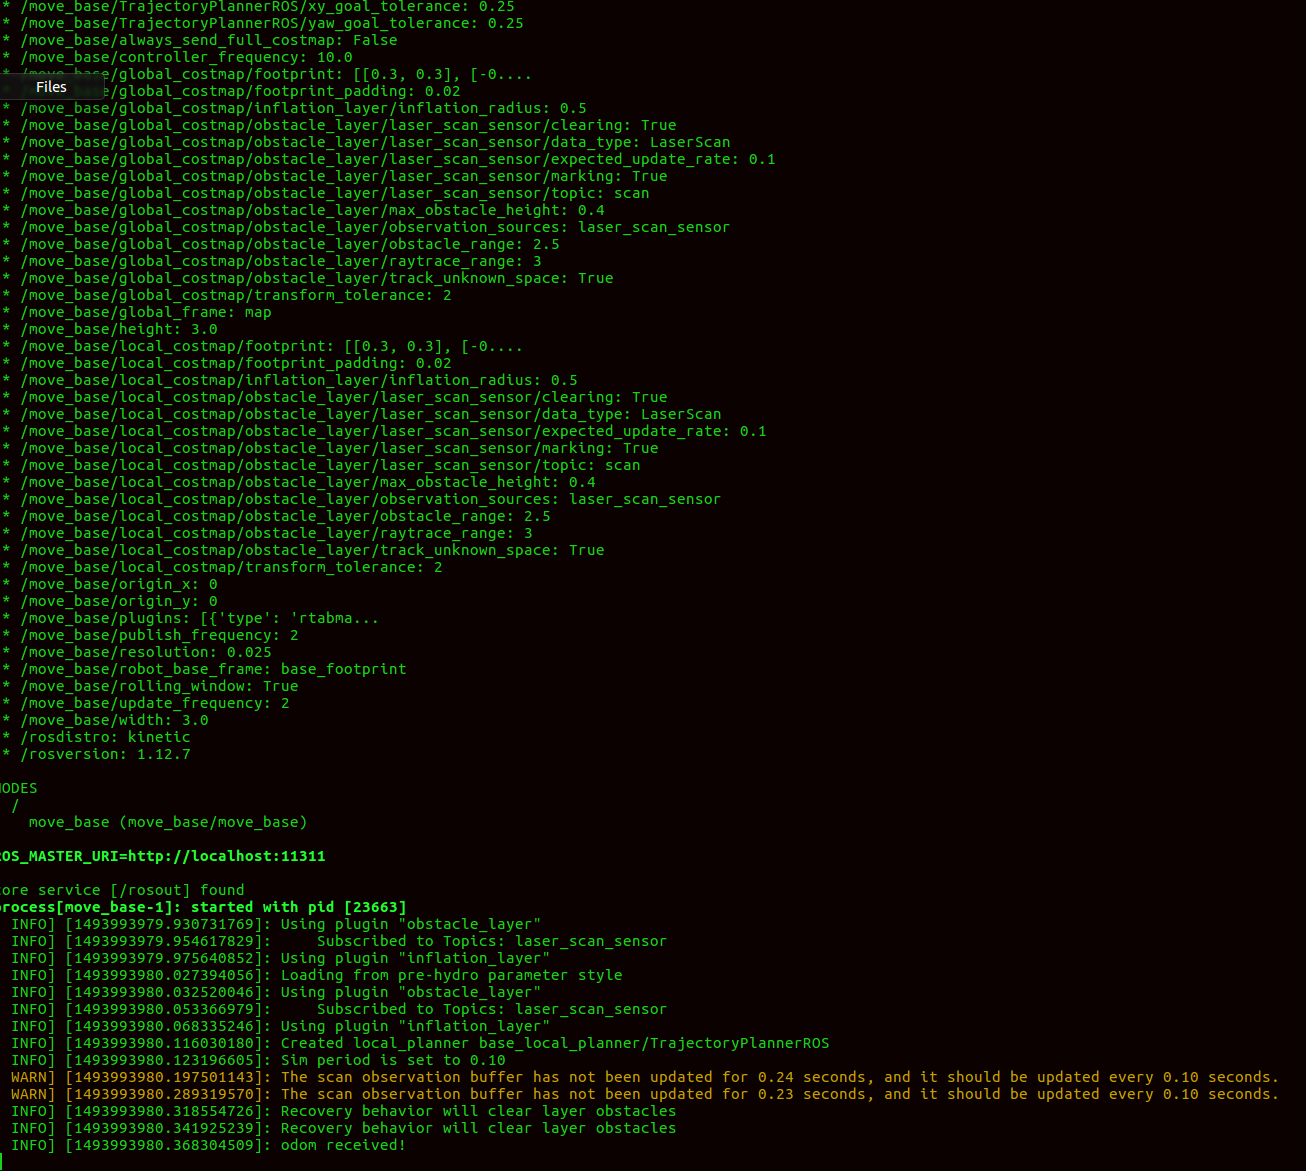This screenshot has height=1171, width=1306.
Task: Click the move_base (move_base/move_base) node entry
Action: [x=167, y=822]
